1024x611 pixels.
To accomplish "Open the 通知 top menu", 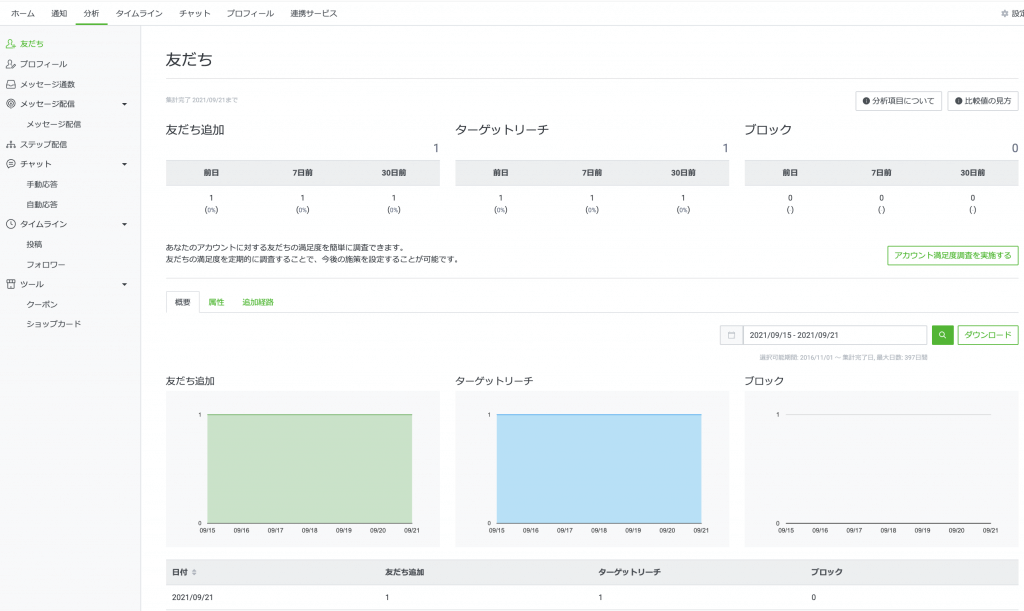I will [59, 13].
